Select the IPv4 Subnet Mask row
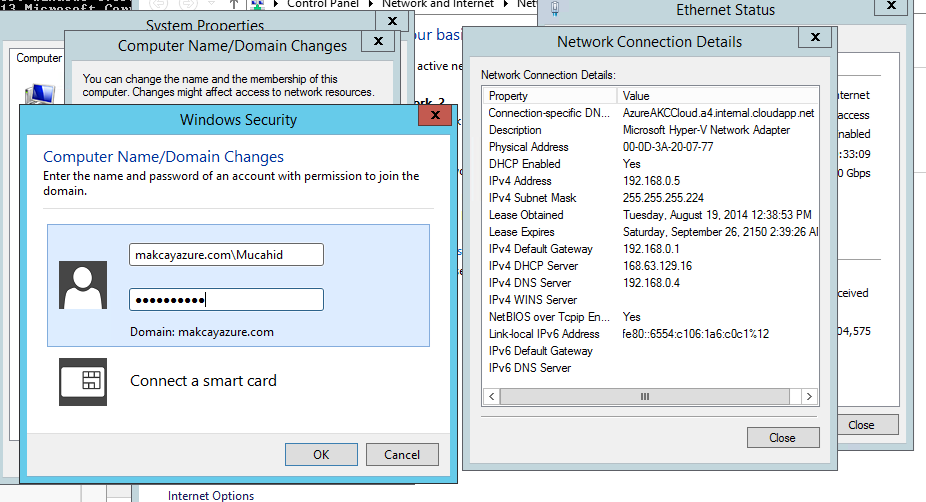The height and width of the screenshot is (502, 926). 651,198
